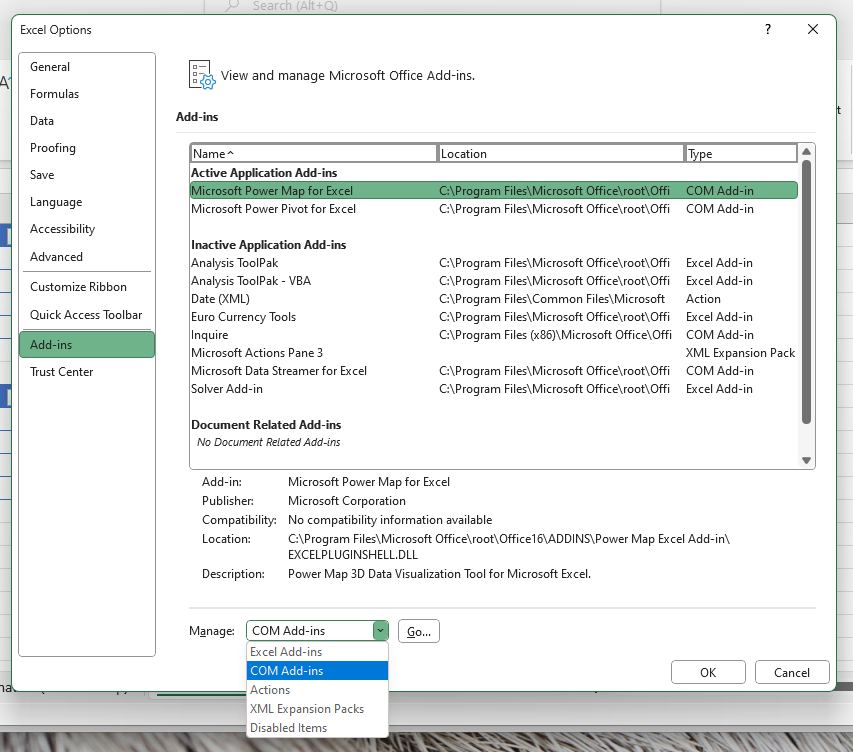Click the add-ins list scrollbar thumb

click(806, 292)
